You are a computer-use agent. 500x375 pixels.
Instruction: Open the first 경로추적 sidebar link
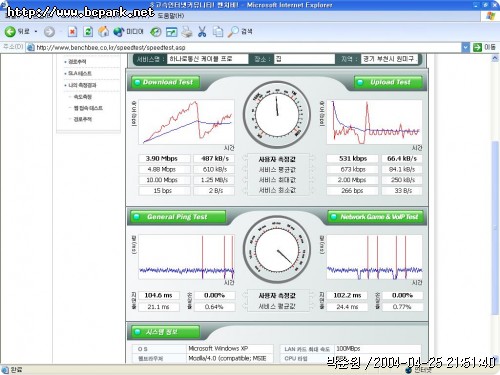(x=77, y=62)
